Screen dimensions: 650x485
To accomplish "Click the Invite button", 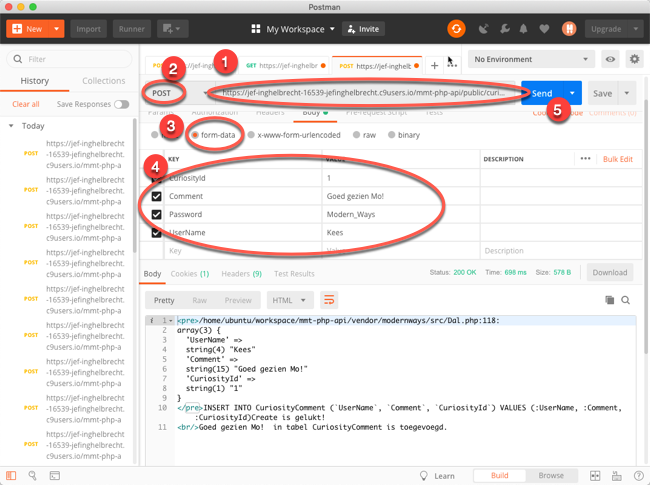I will point(364,29).
